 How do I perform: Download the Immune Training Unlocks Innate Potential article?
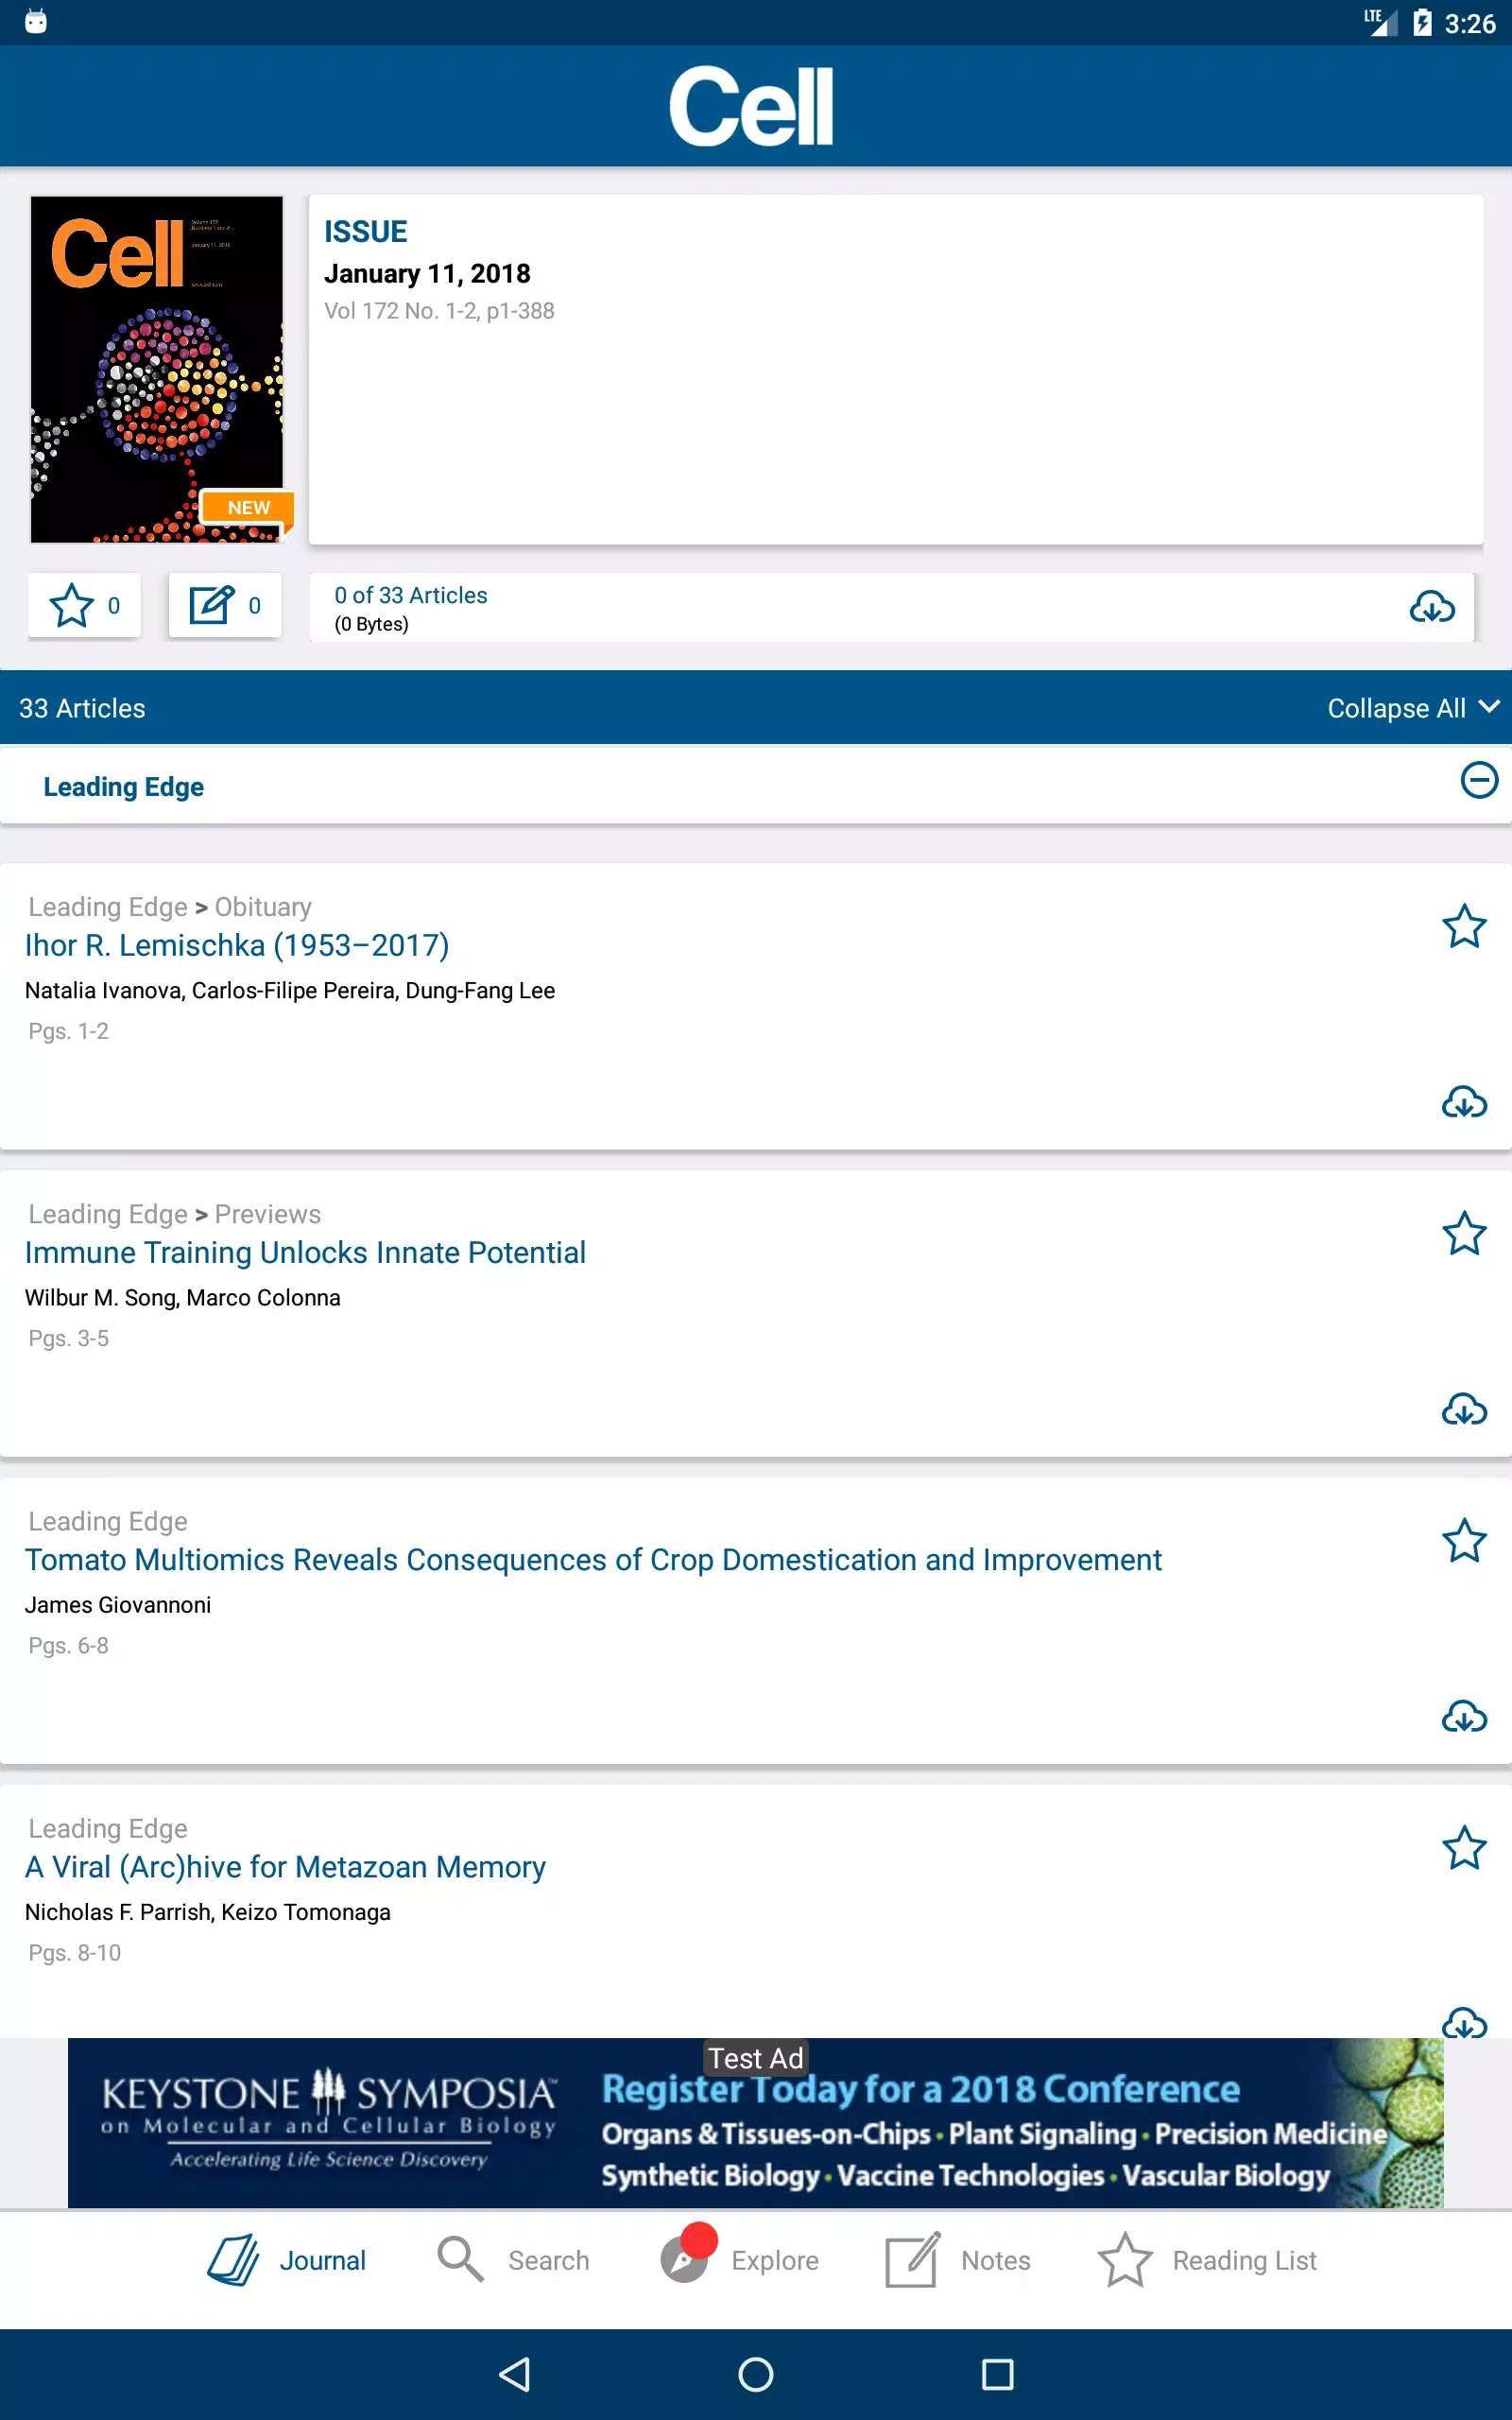1464,1409
